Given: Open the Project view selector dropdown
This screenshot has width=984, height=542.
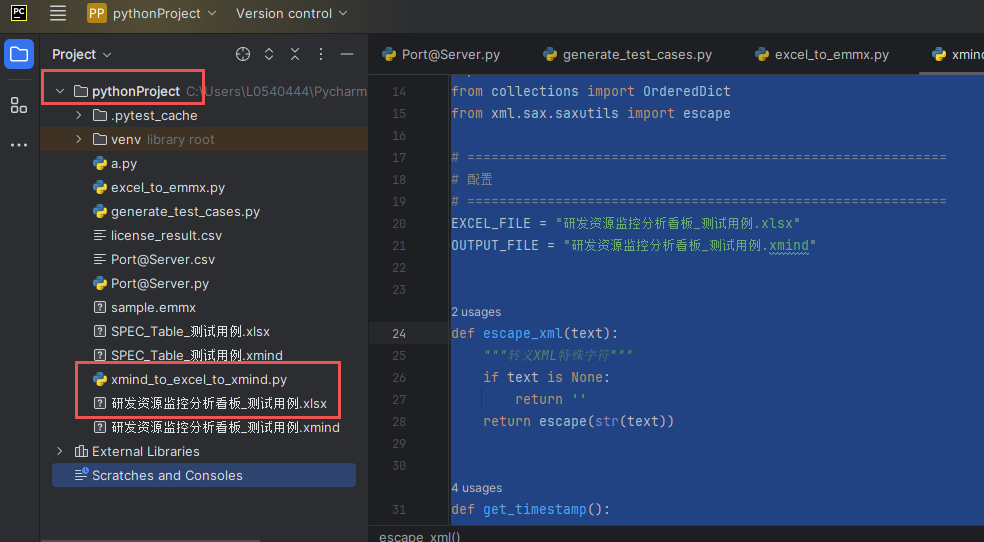Looking at the screenshot, I should tap(82, 55).
